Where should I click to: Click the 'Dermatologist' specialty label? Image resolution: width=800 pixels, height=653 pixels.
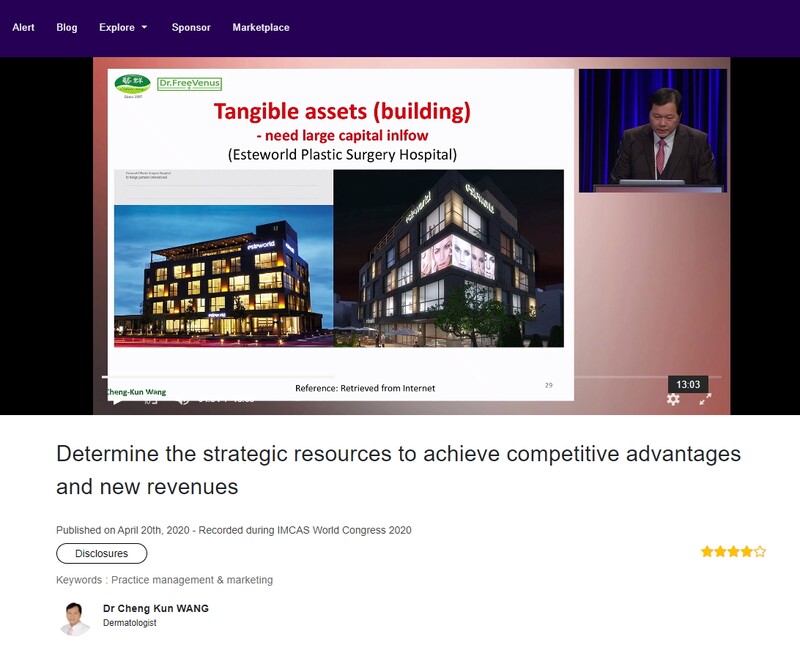click(130, 623)
